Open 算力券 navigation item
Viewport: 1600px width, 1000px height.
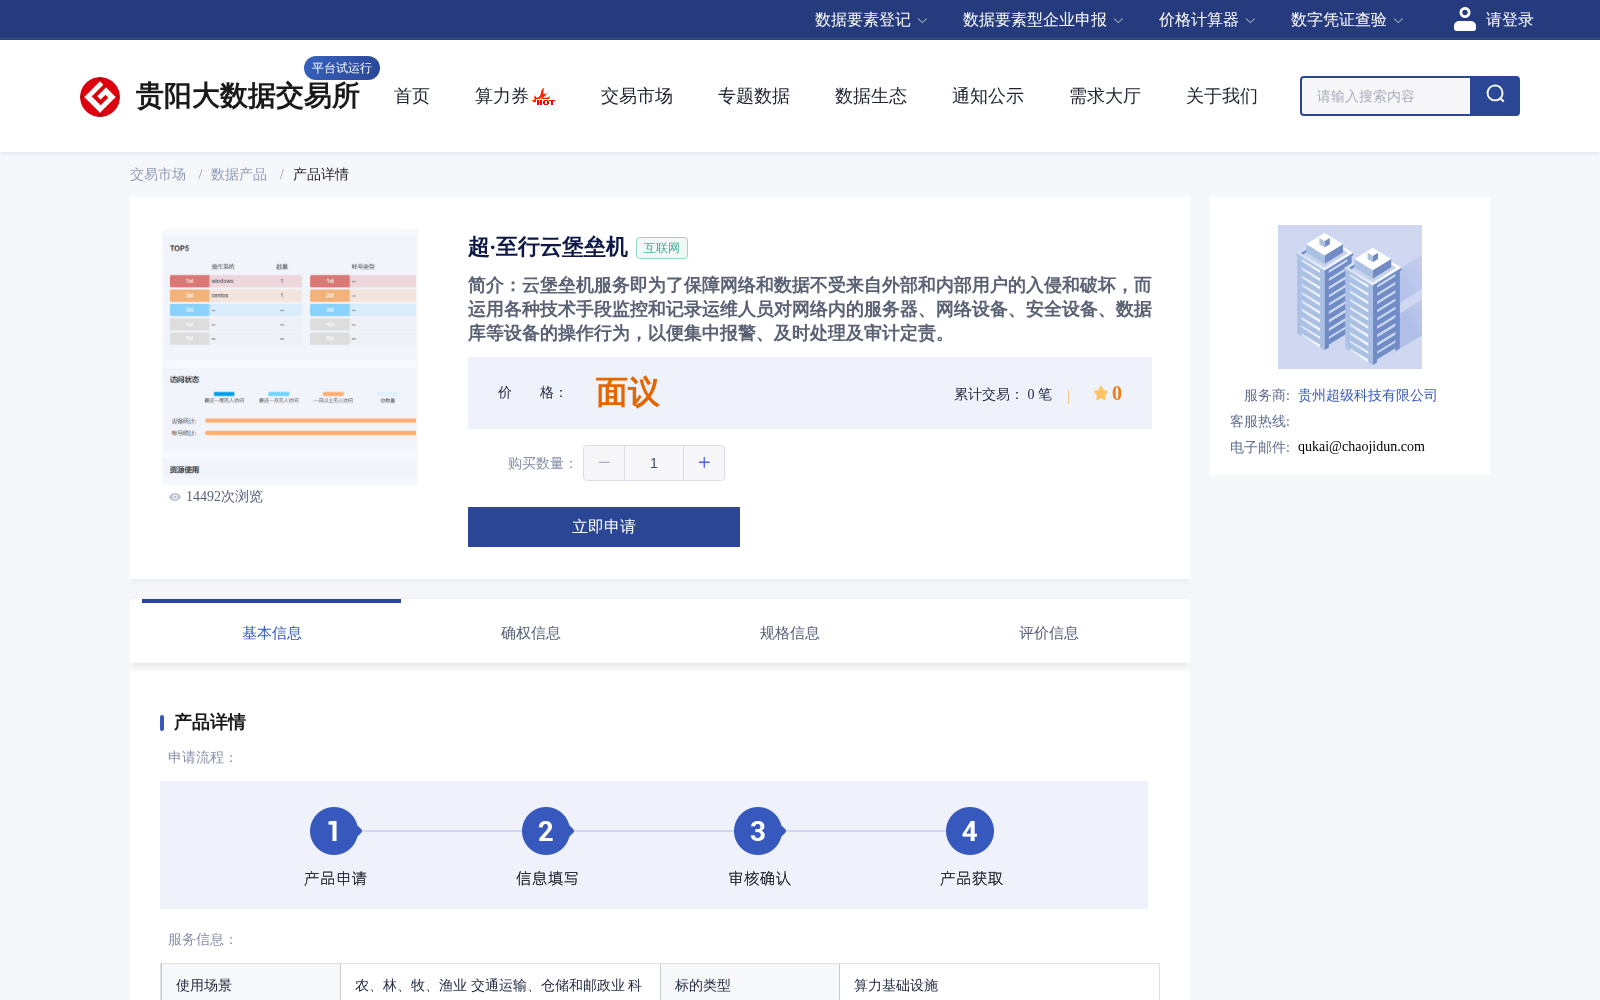tap(502, 96)
